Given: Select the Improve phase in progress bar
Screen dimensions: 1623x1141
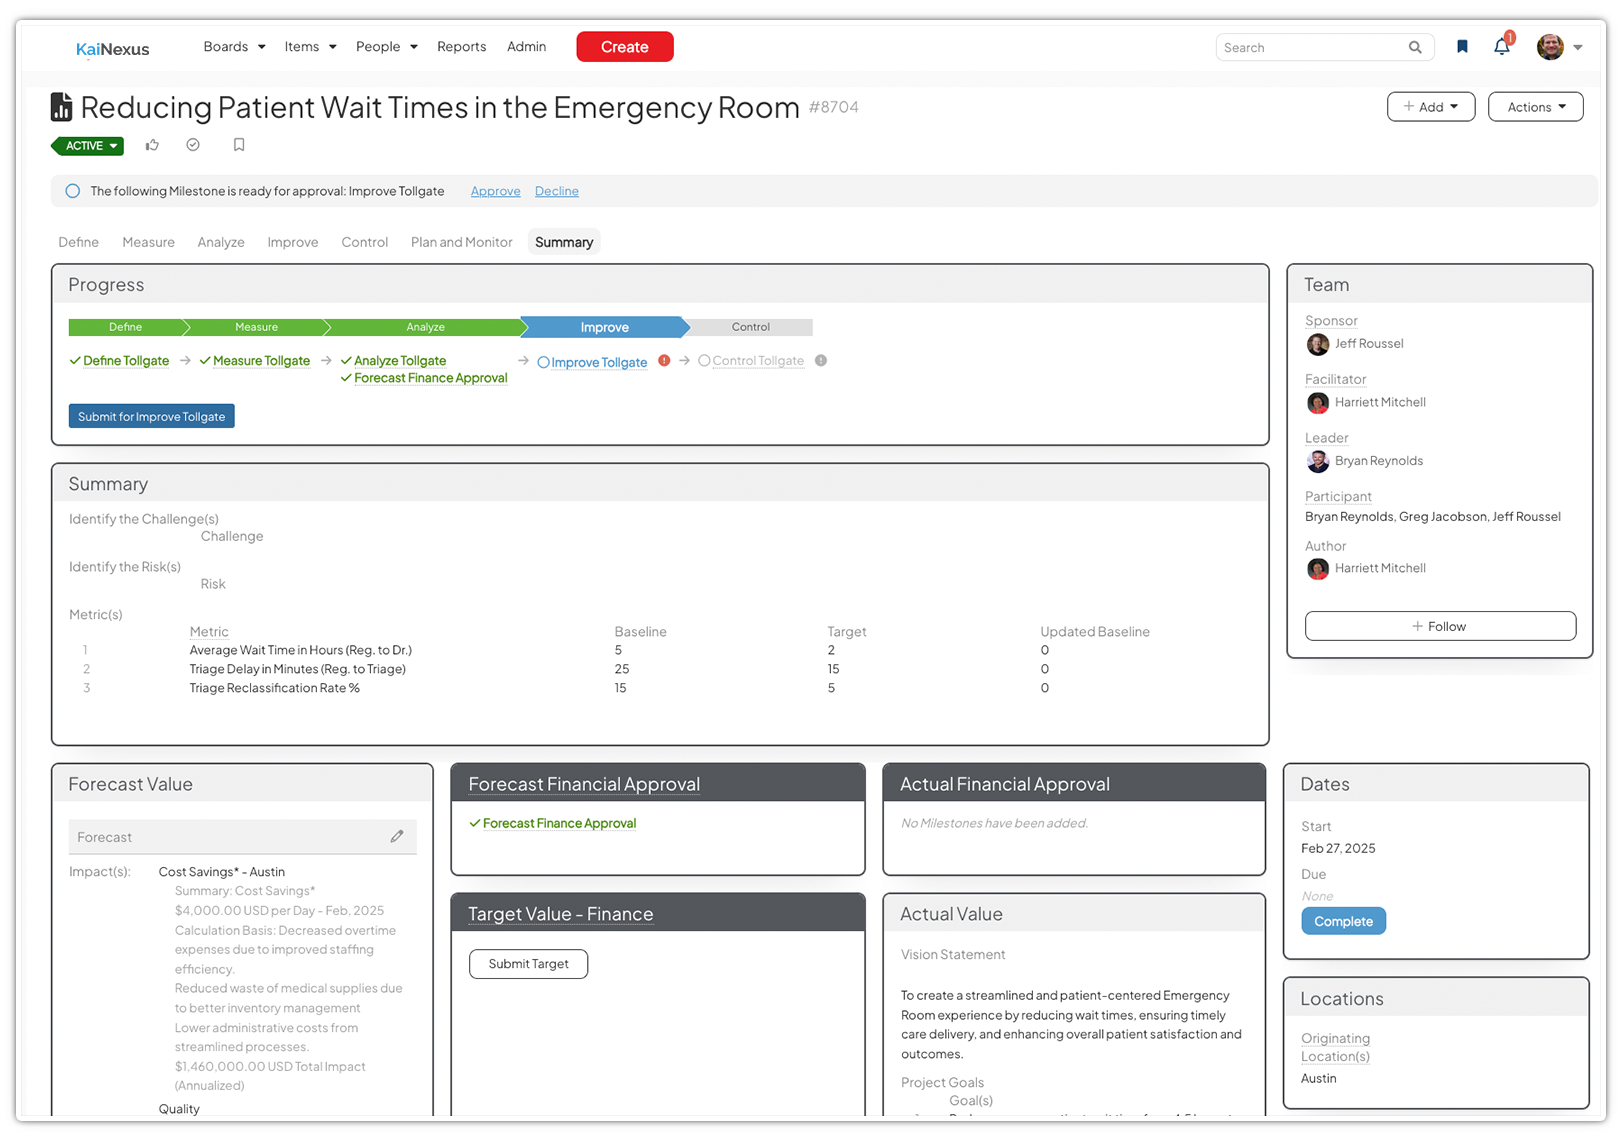Looking at the screenshot, I should point(604,327).
